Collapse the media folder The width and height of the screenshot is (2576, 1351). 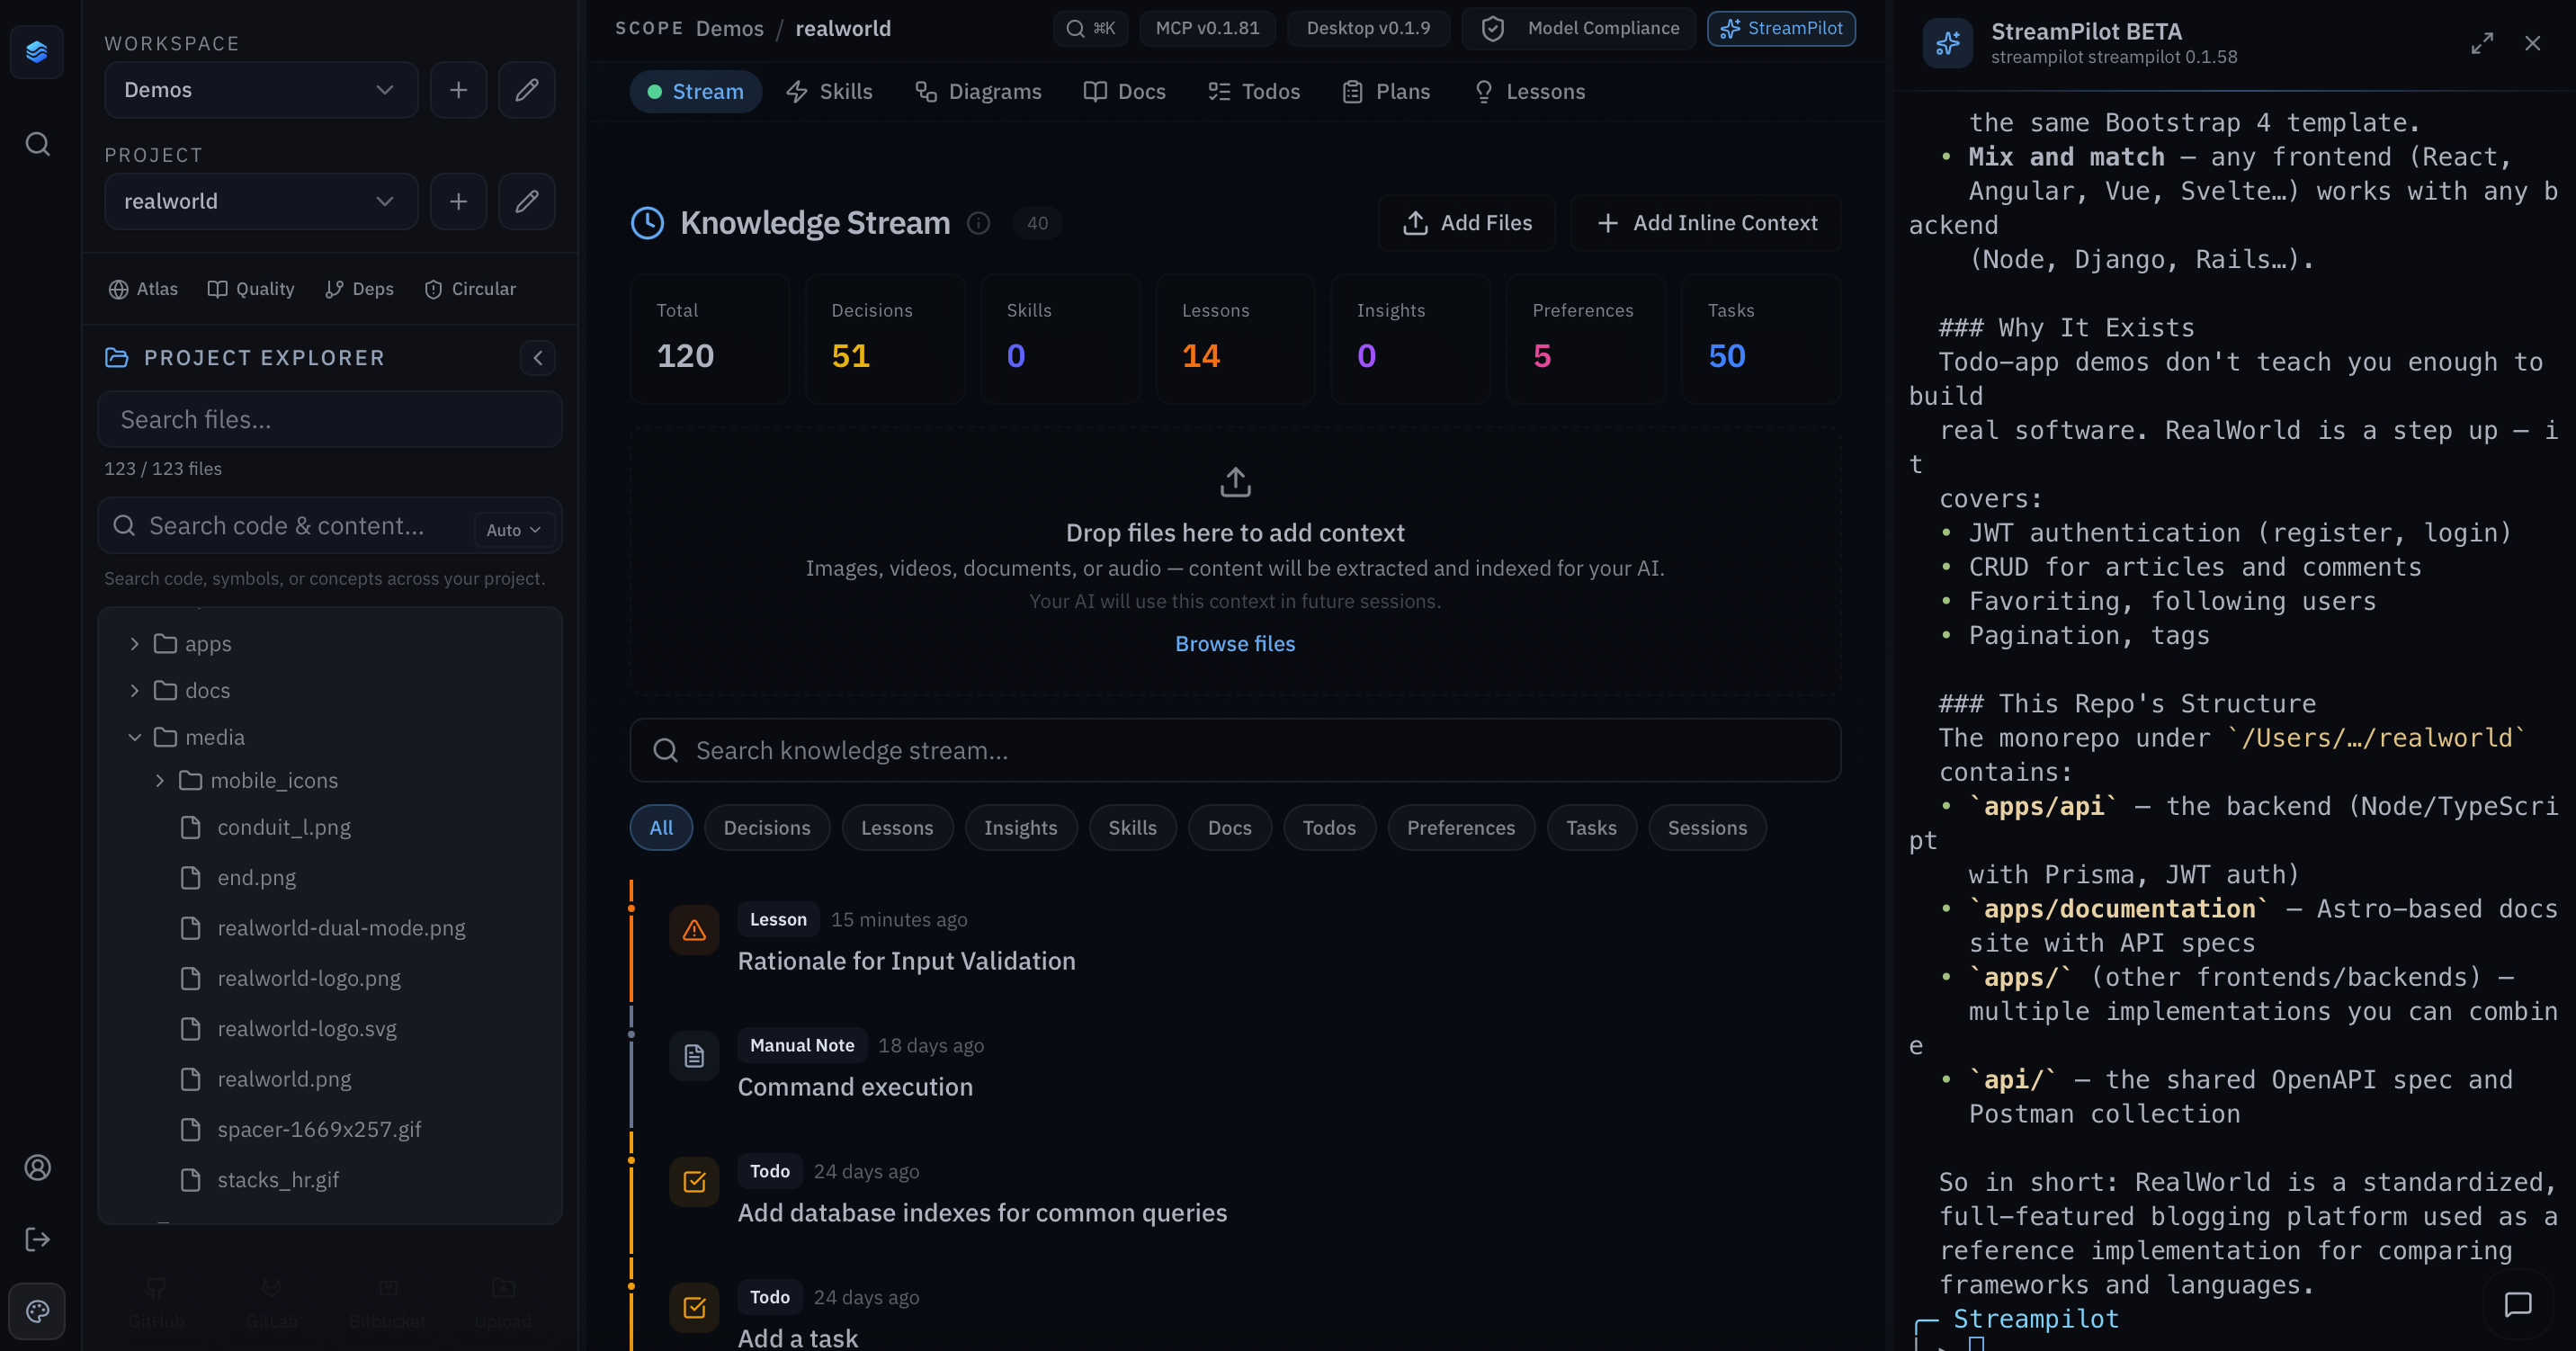(x=135, y=737)
